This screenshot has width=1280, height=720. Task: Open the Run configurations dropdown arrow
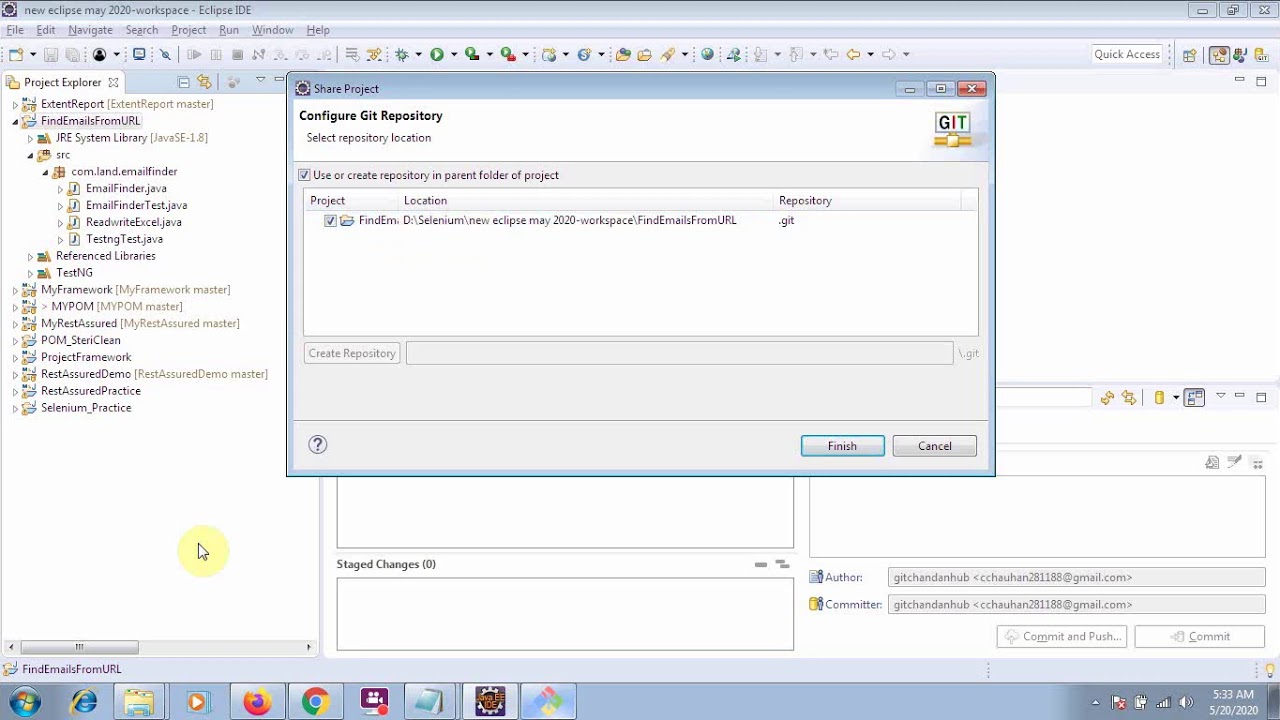[454, 55]
